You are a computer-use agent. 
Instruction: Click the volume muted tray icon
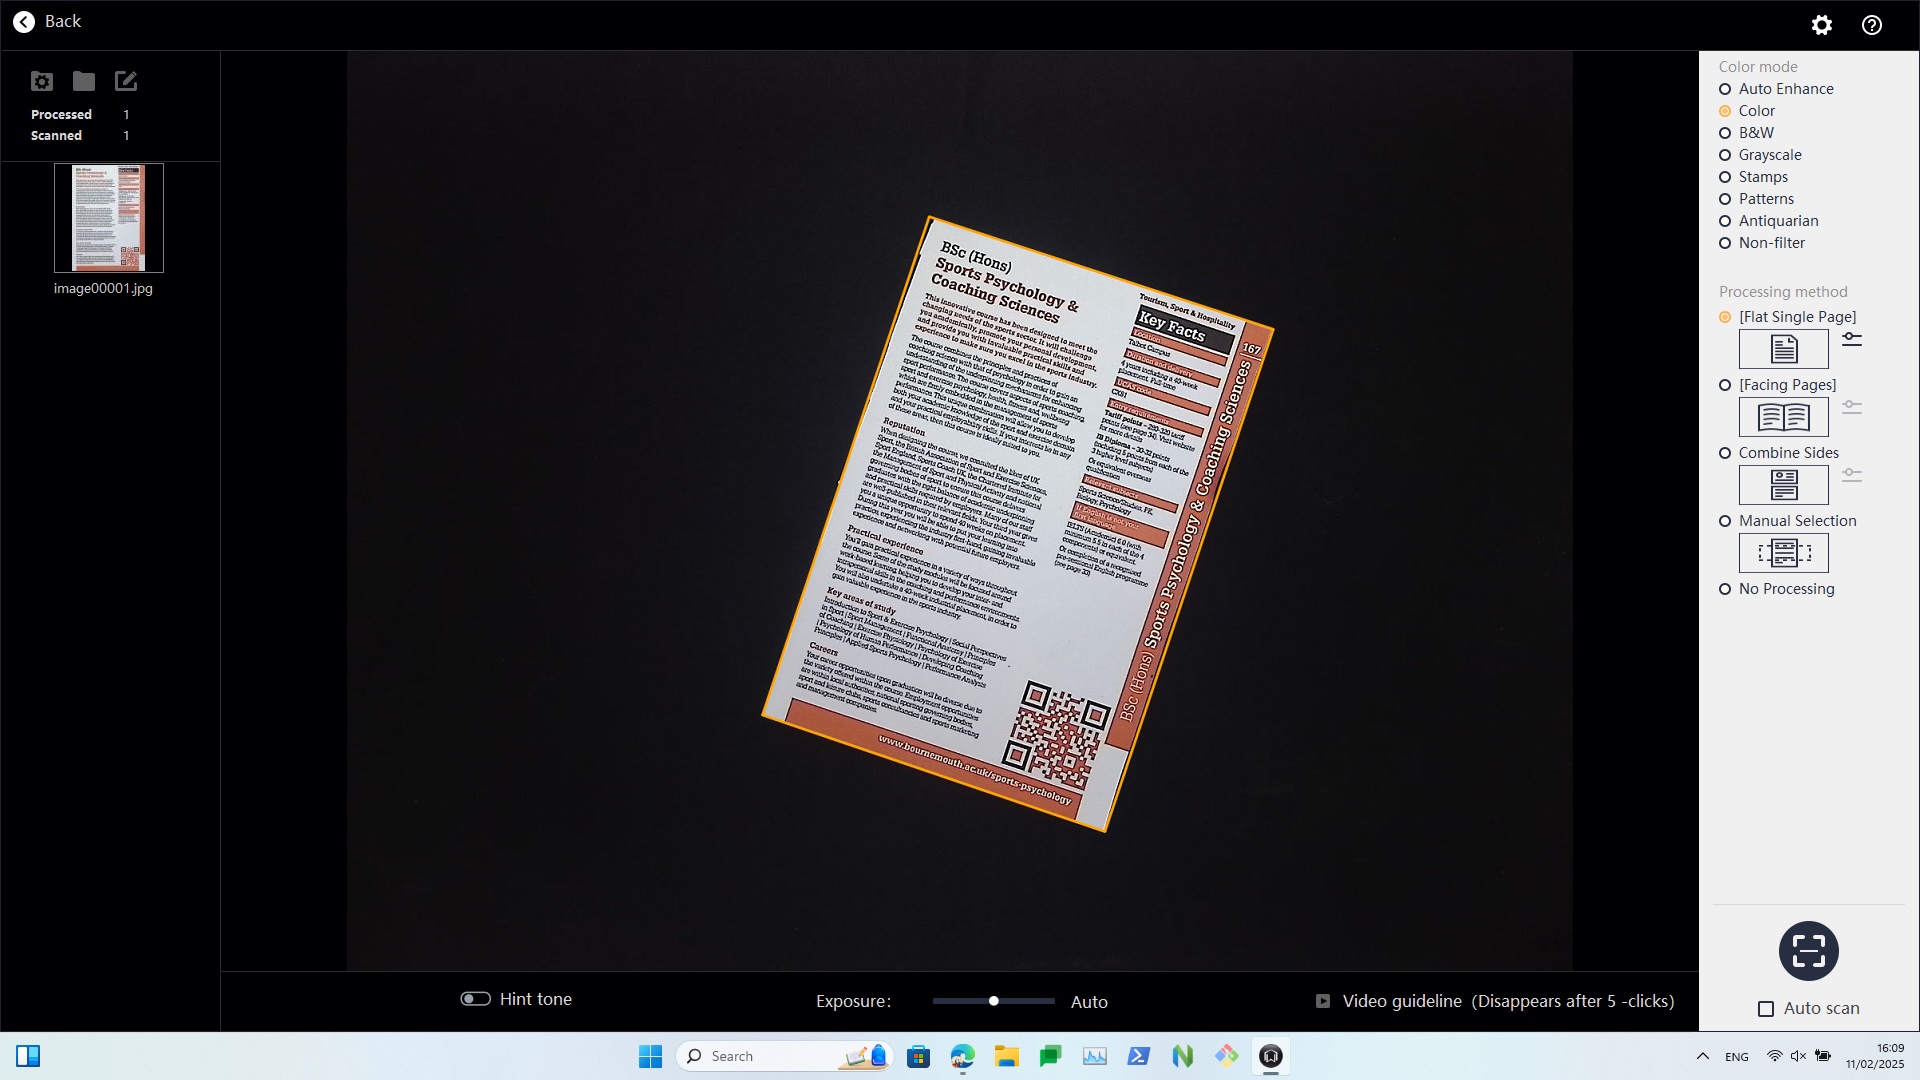point(1798,1056)
